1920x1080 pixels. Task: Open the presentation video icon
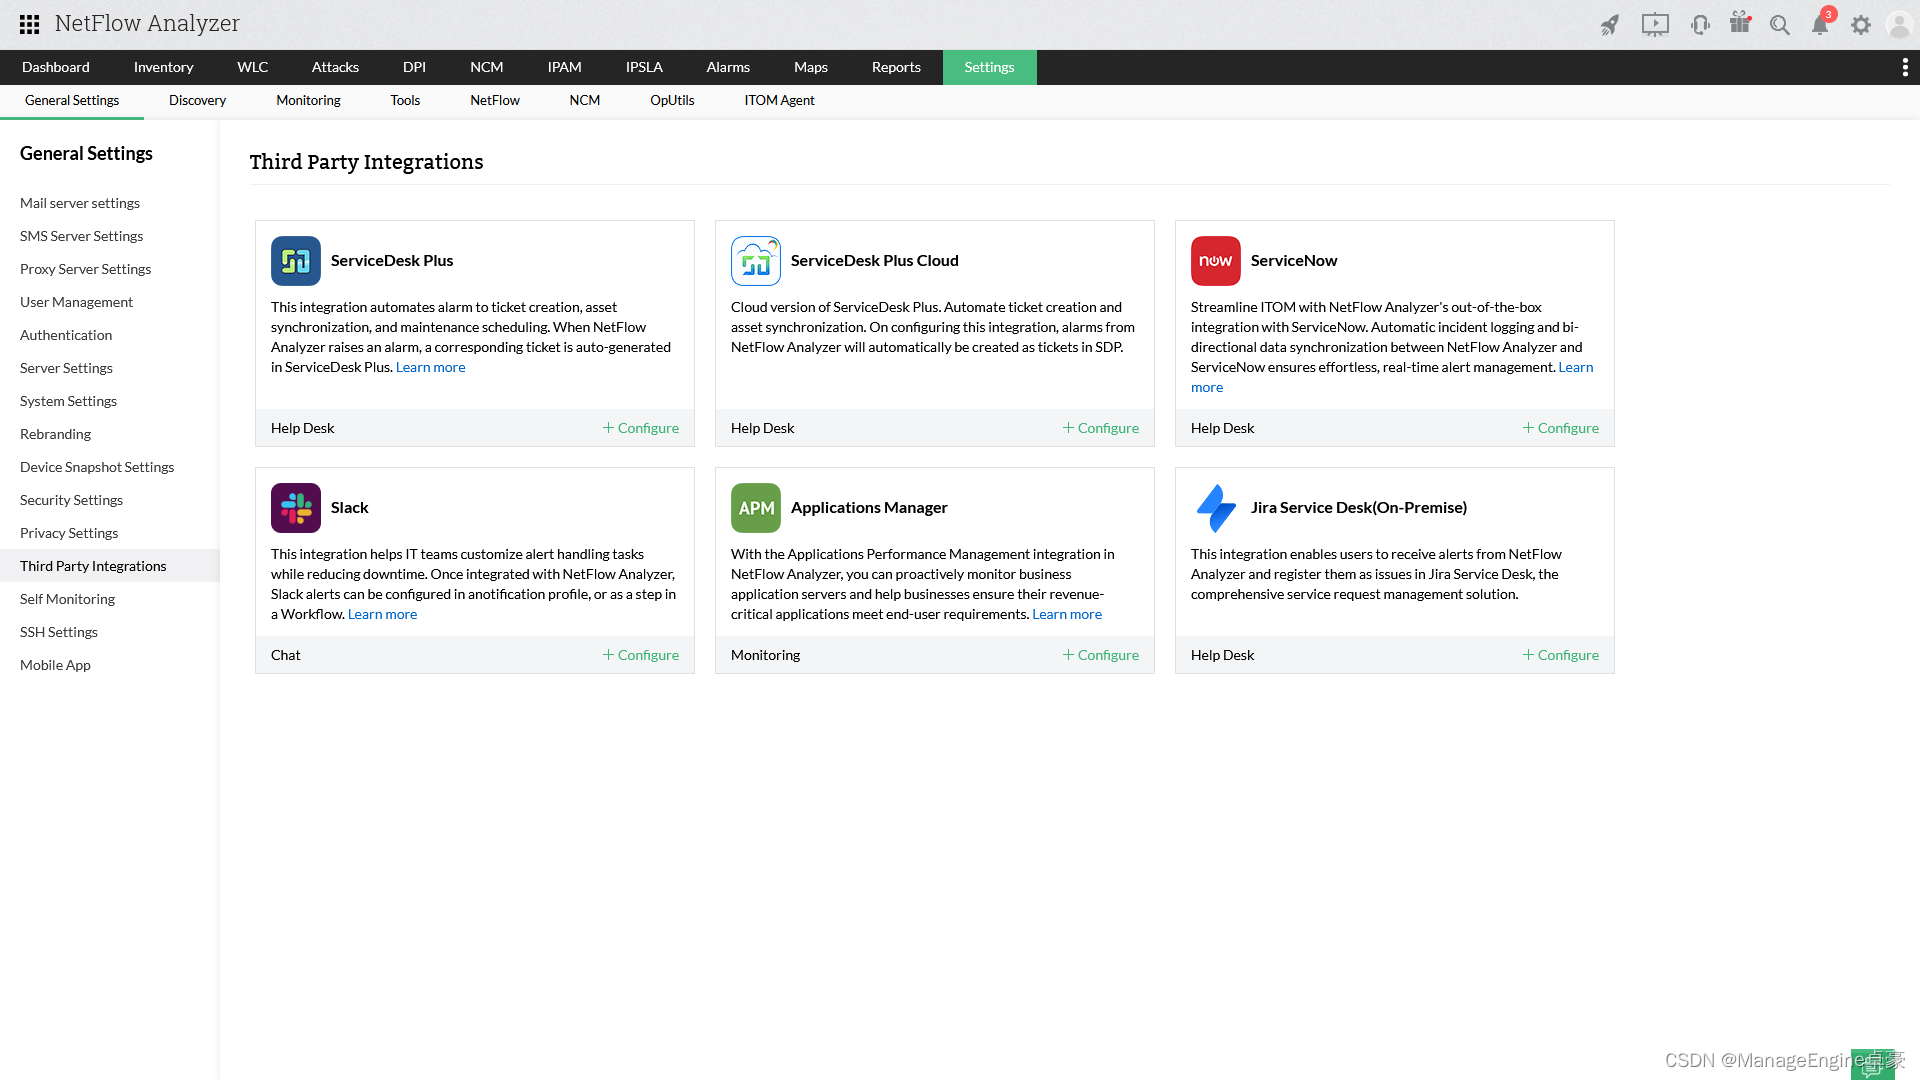point(1655,25)
